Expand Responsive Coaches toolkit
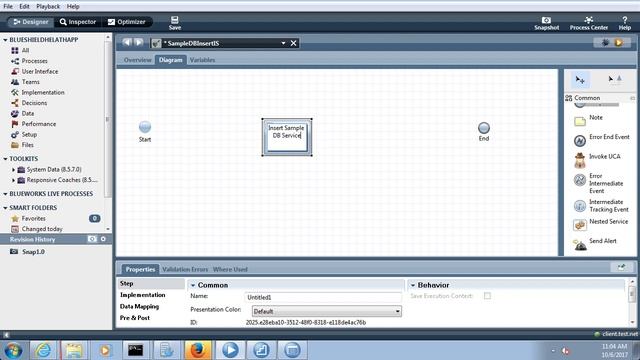The height and width of the screenshot is (360, 640). (x=13, y=180)
